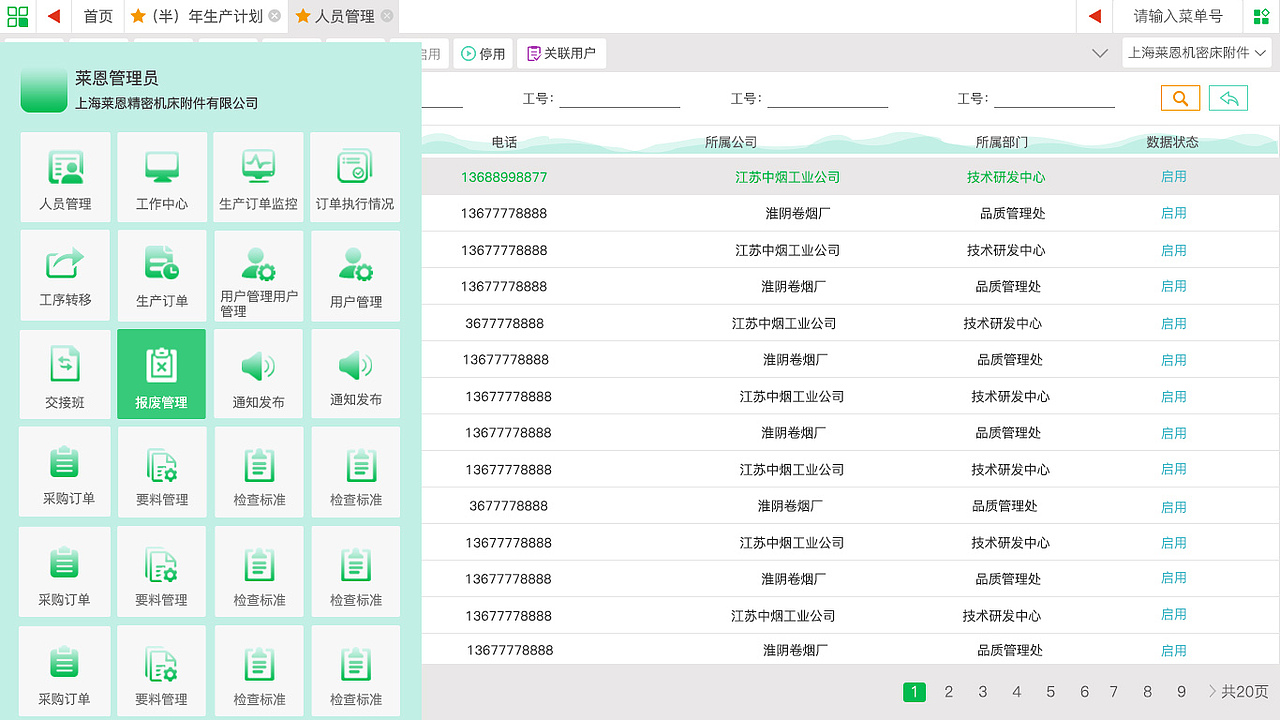This screenshot has width=1280, height=720.
Task: Click the green undo arrow icon
Action: click(1228, 98)
